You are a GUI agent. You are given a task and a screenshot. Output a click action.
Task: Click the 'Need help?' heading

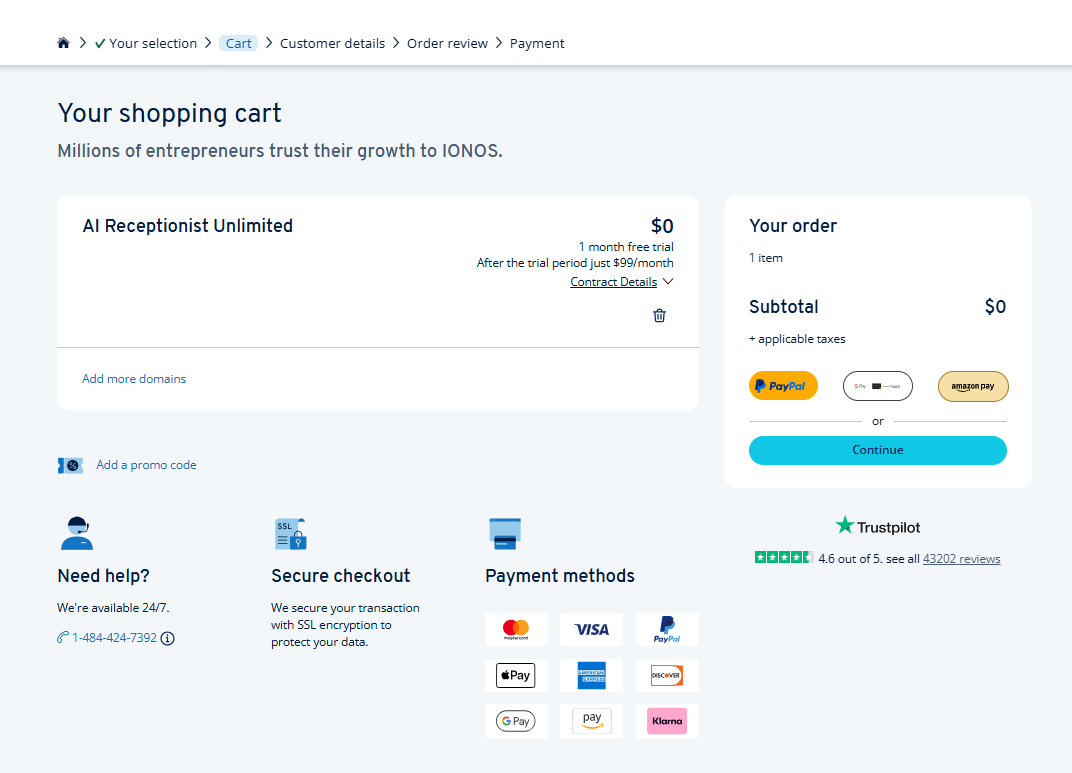[103, 575]
